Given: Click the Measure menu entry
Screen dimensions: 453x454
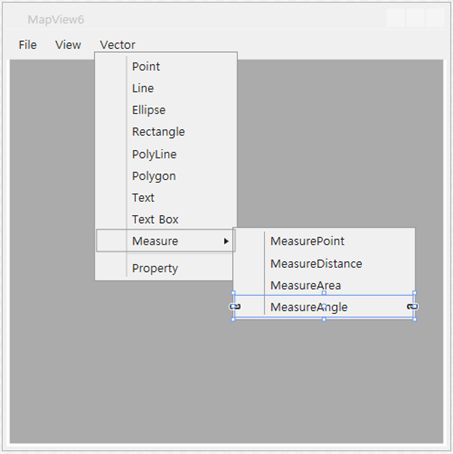Looking at the screenshot, I should [166, 240].
